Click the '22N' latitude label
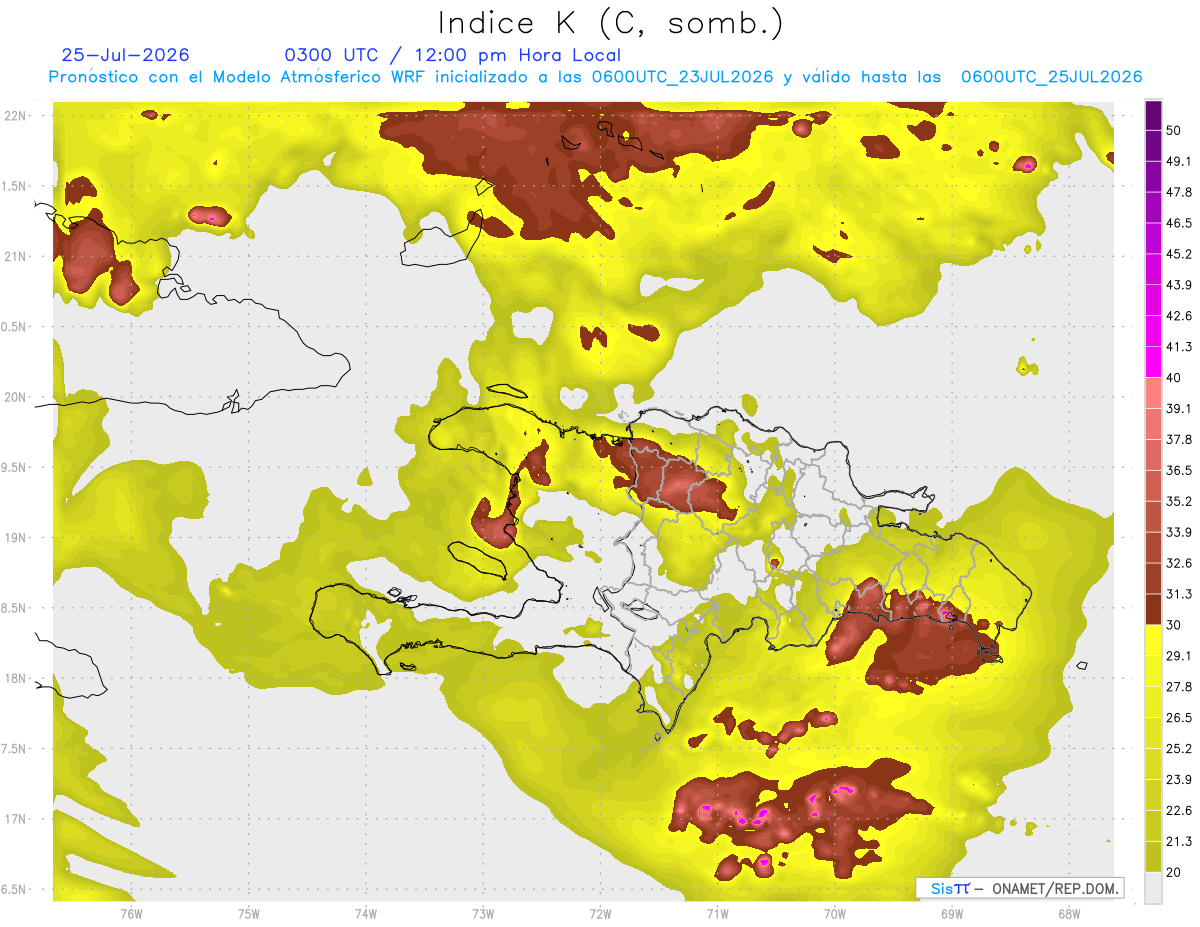This screenshot has height=927, width=1200. pyautogui.click(x=16, y=115)
